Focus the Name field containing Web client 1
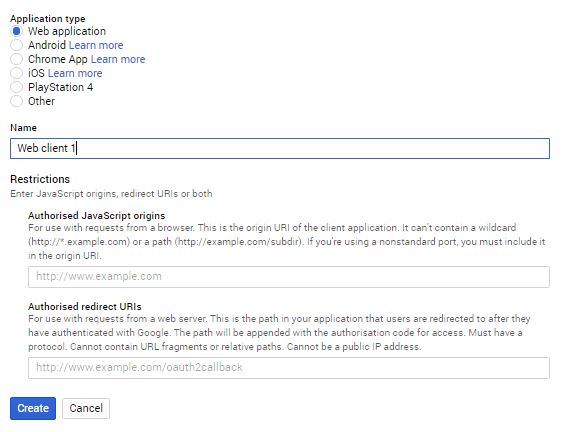This screenshot has width=583, height=432. [280, 148]
